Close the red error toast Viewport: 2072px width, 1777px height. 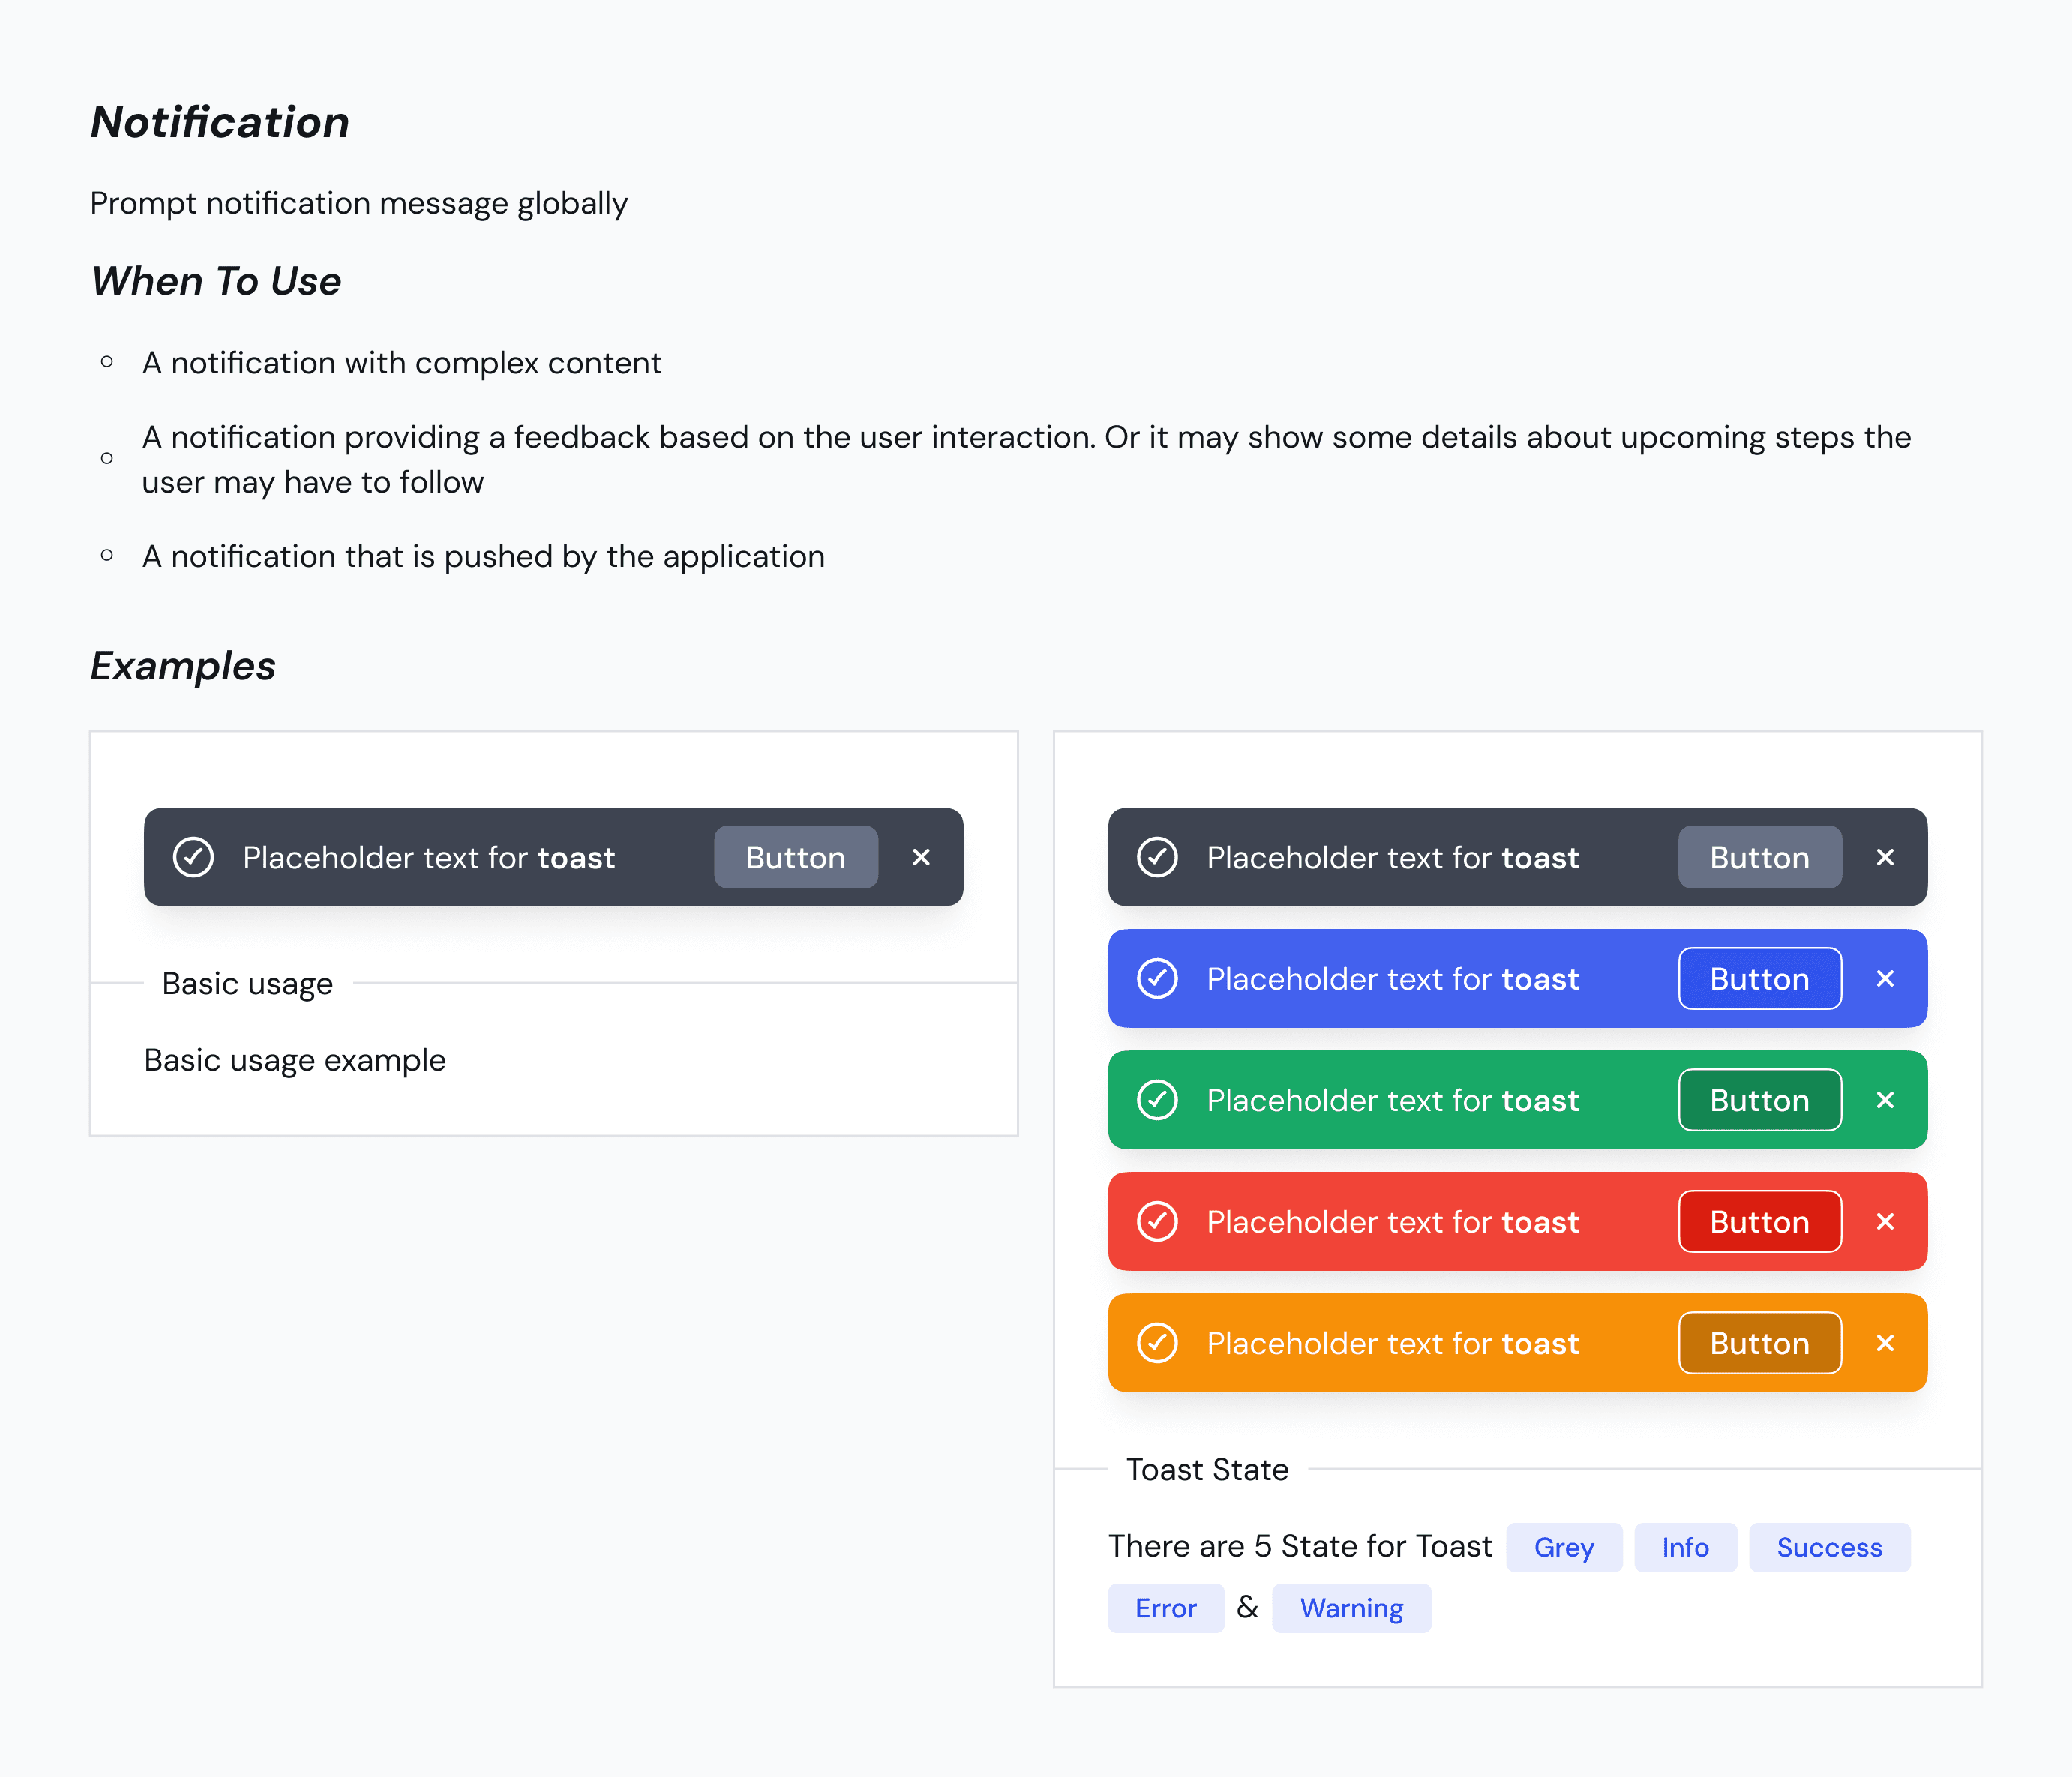tap(1885, 1221)
